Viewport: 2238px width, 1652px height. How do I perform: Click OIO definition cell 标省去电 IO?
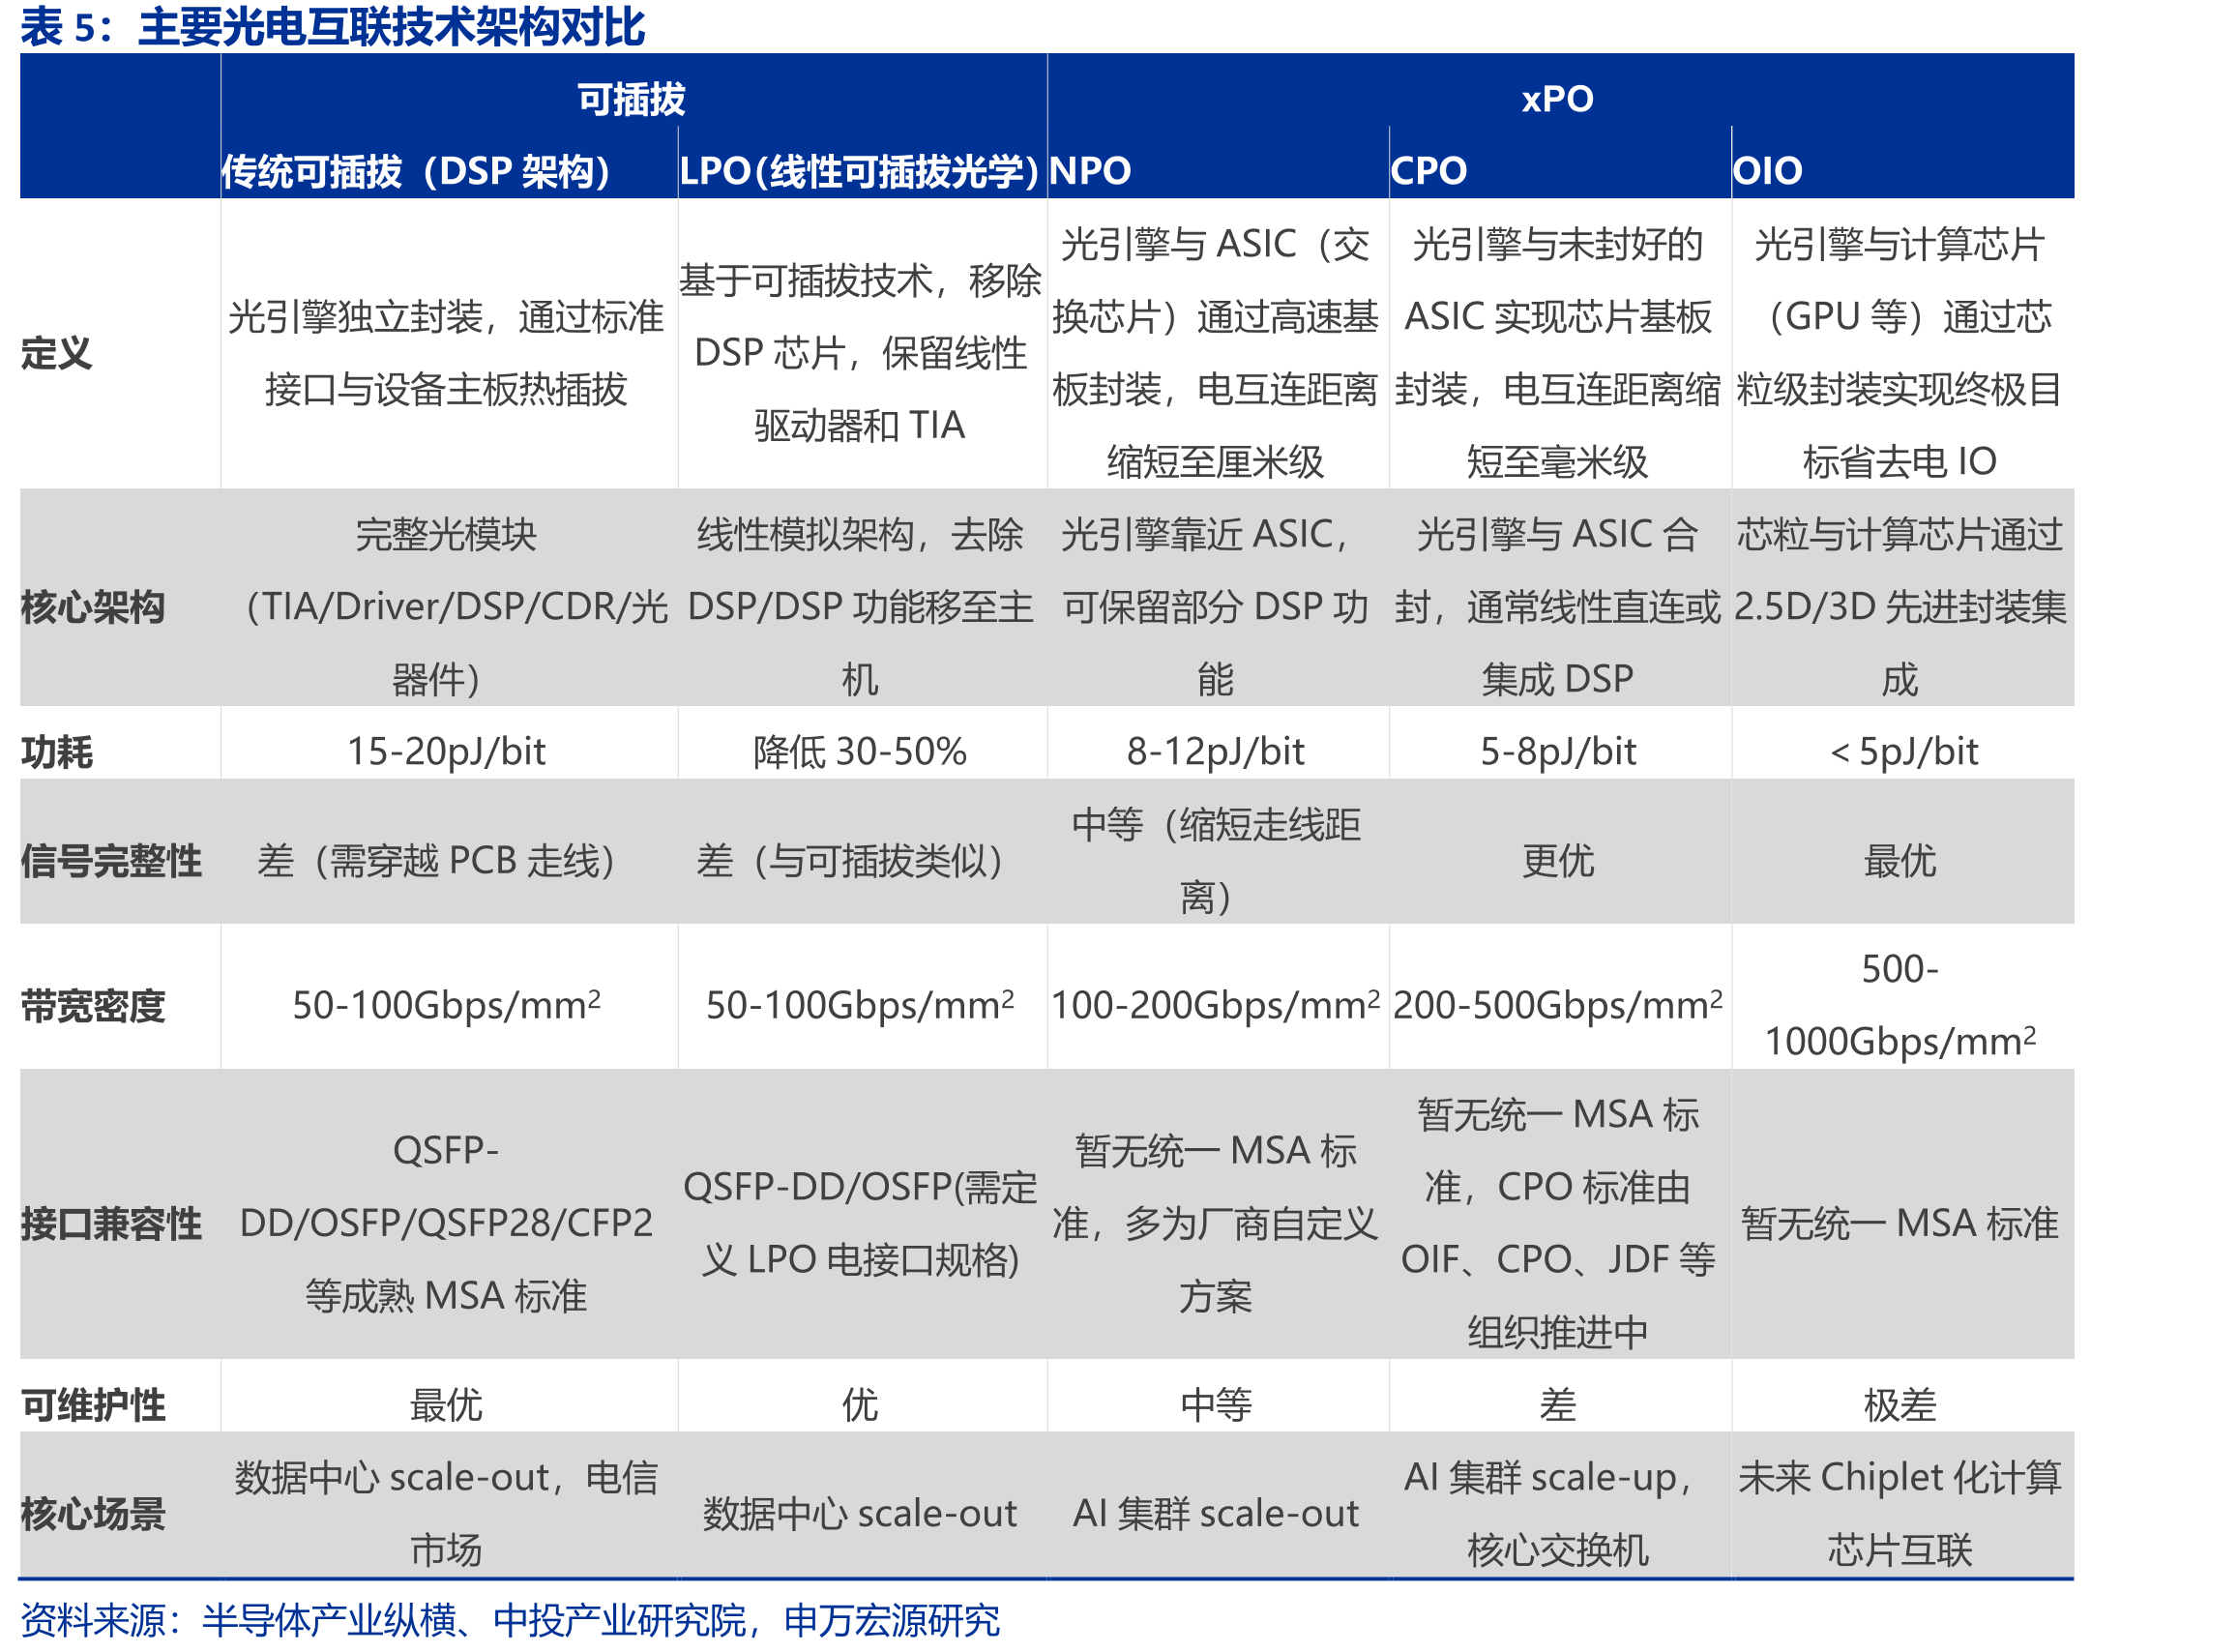click(x=1899, y=462)
